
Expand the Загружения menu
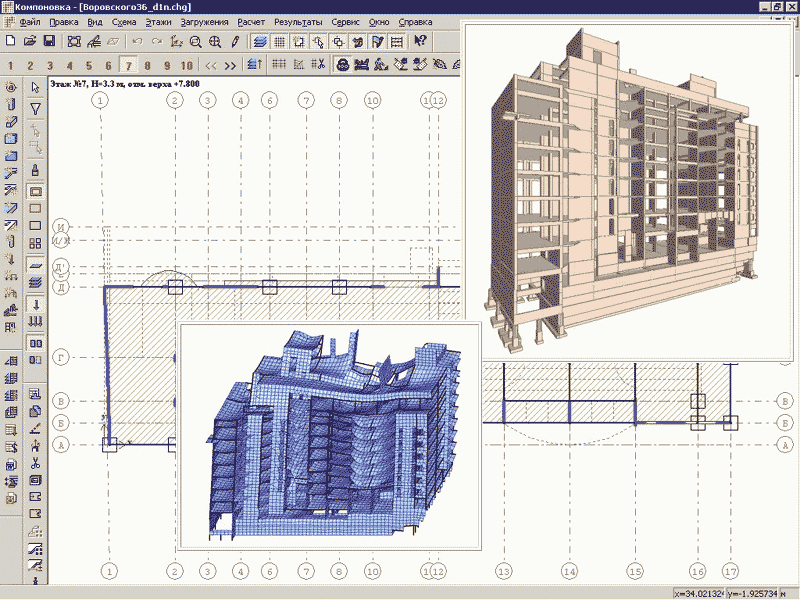(204, 22)
